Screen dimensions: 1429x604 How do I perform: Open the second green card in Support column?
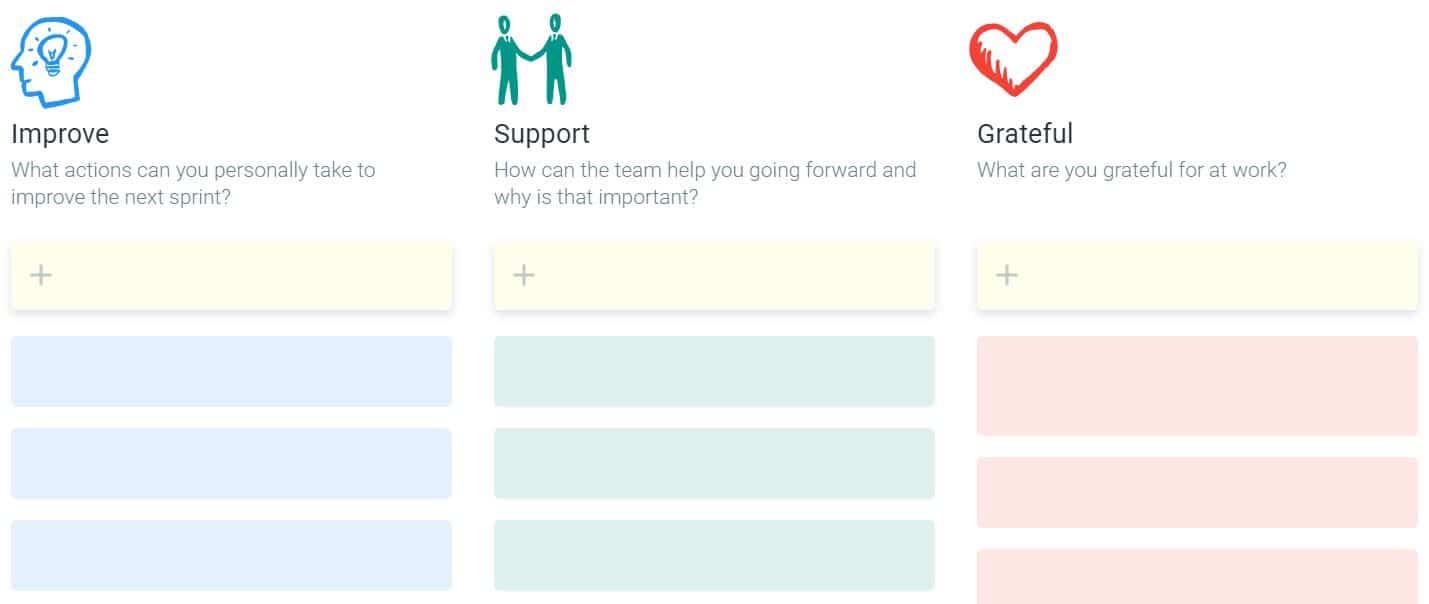[x=714, y=463]
